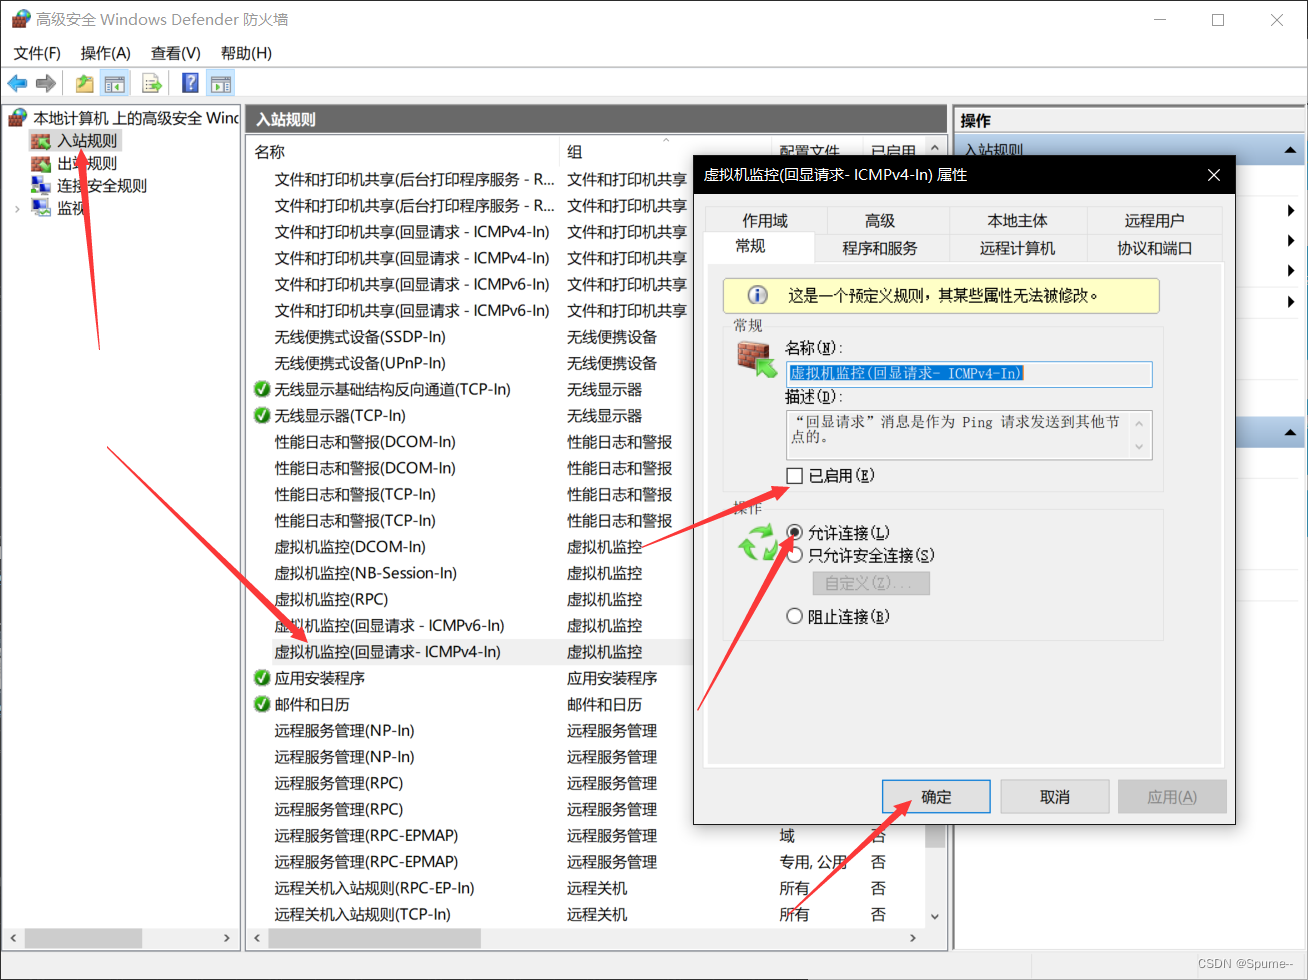Switch to the 高级 tab

(x=880, y=220)
